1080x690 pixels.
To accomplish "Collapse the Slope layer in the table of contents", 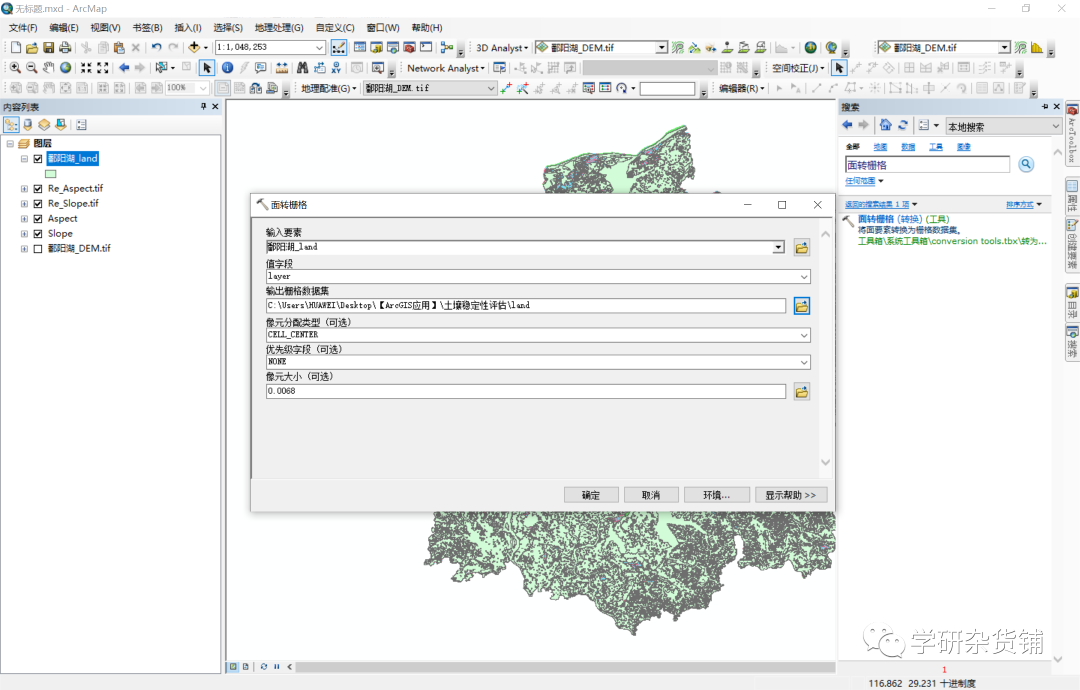I will [x=25, y=233].
